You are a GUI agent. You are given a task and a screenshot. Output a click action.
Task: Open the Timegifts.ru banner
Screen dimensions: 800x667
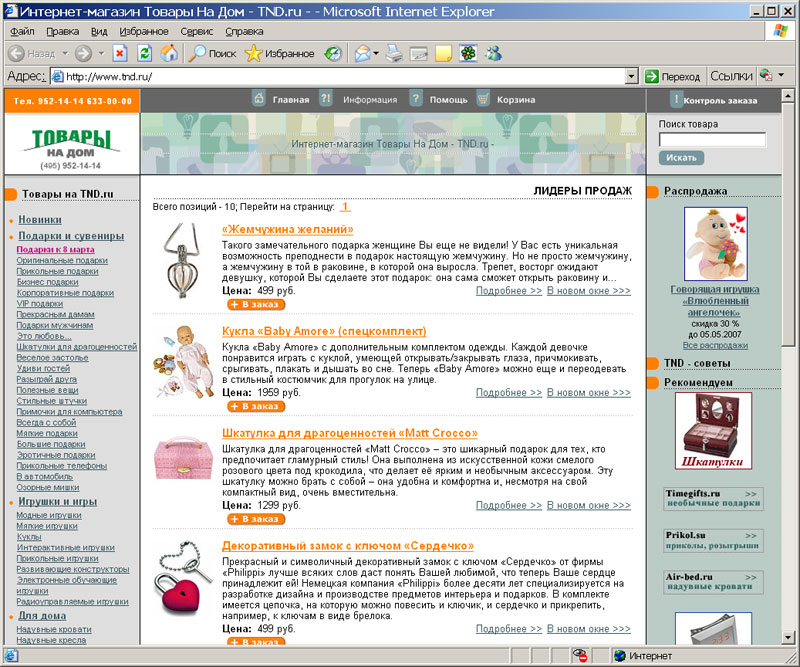point(714,498)
